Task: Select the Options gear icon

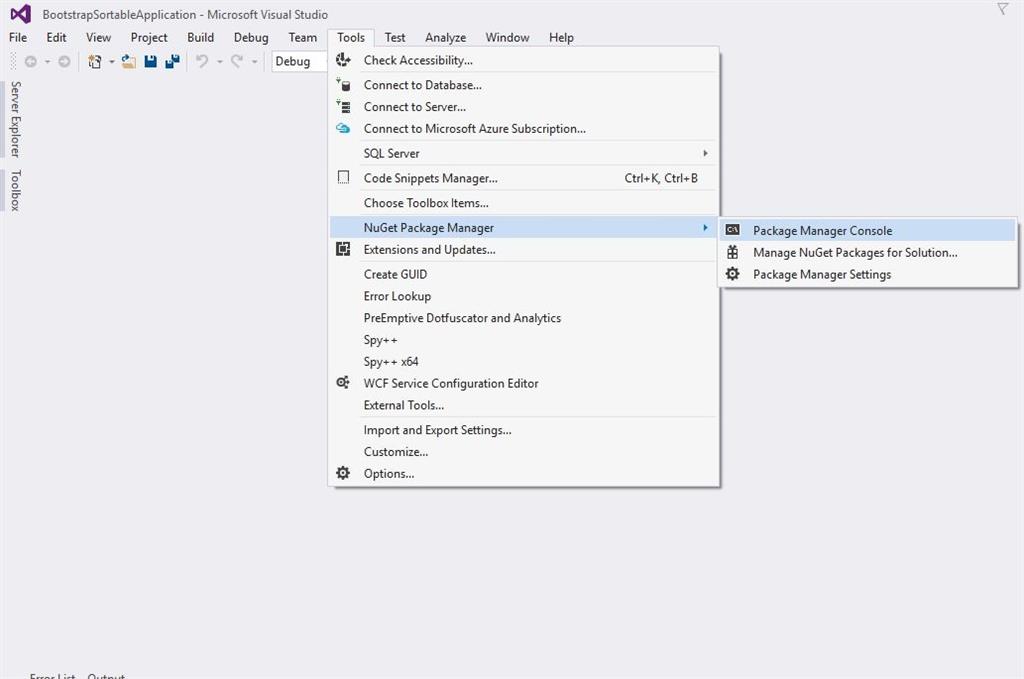Action: [x=343, y=473]
